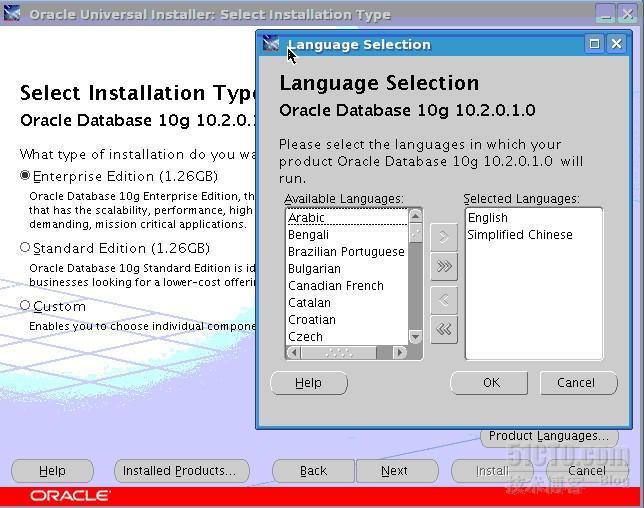Click scroll down arrow in Available Languages

click(x=415, y=337)
